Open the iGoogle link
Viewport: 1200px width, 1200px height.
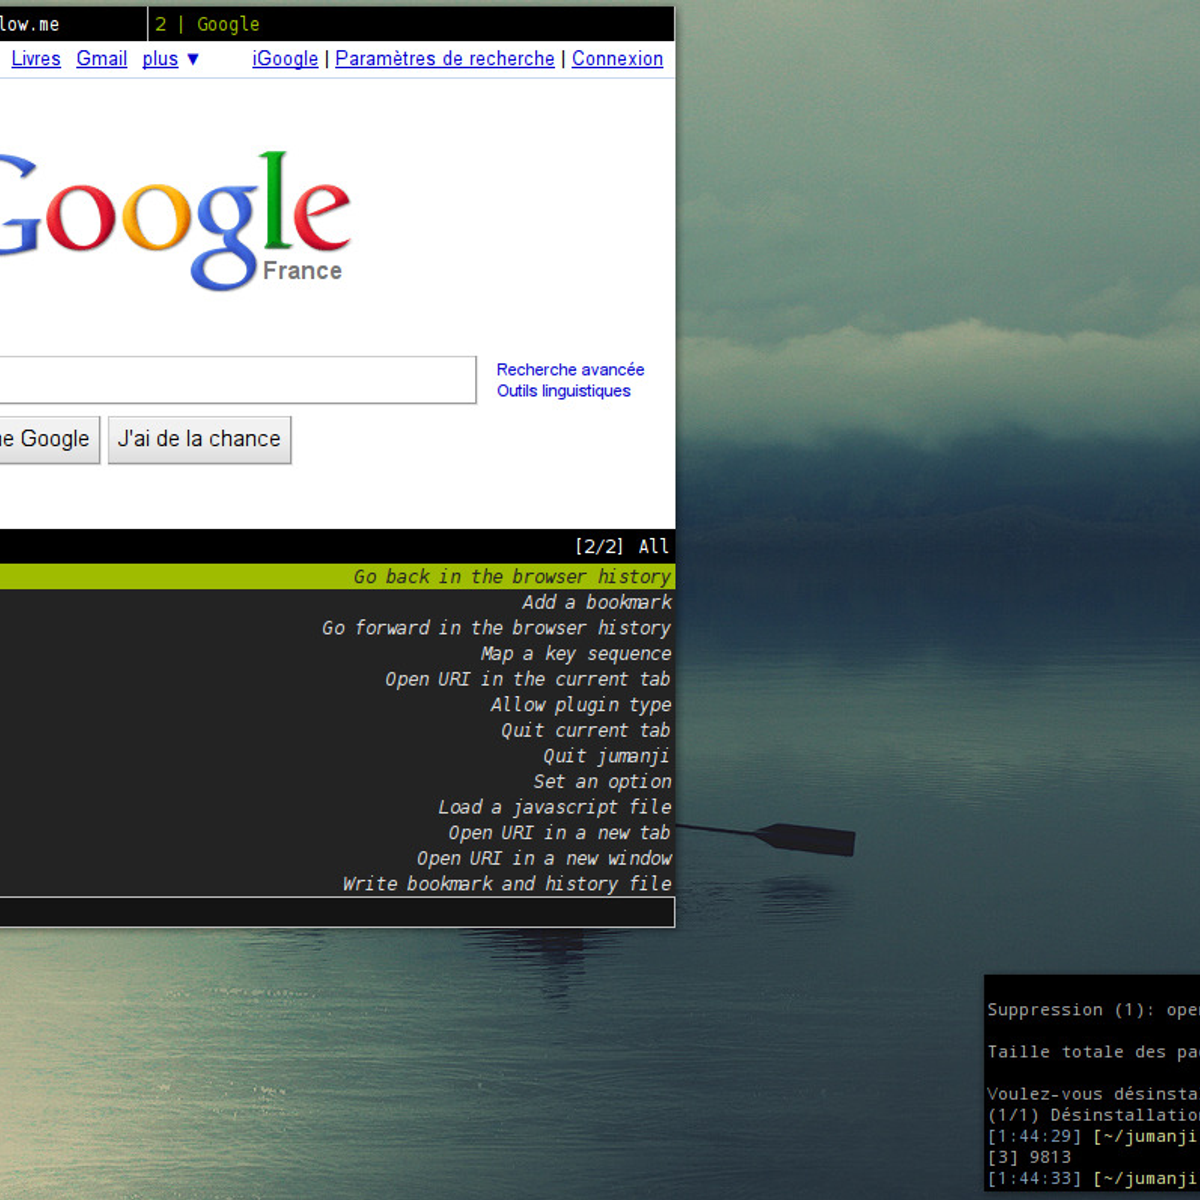(285, 59)
